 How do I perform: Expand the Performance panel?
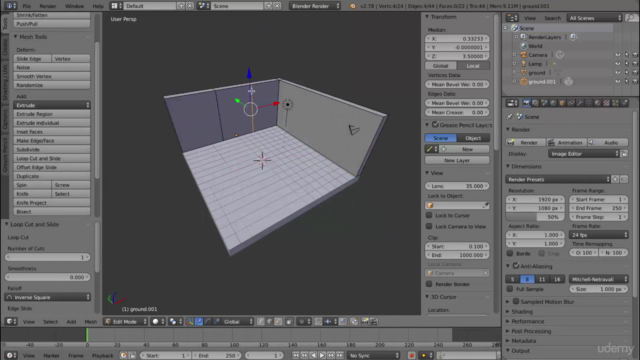(527, 321)
